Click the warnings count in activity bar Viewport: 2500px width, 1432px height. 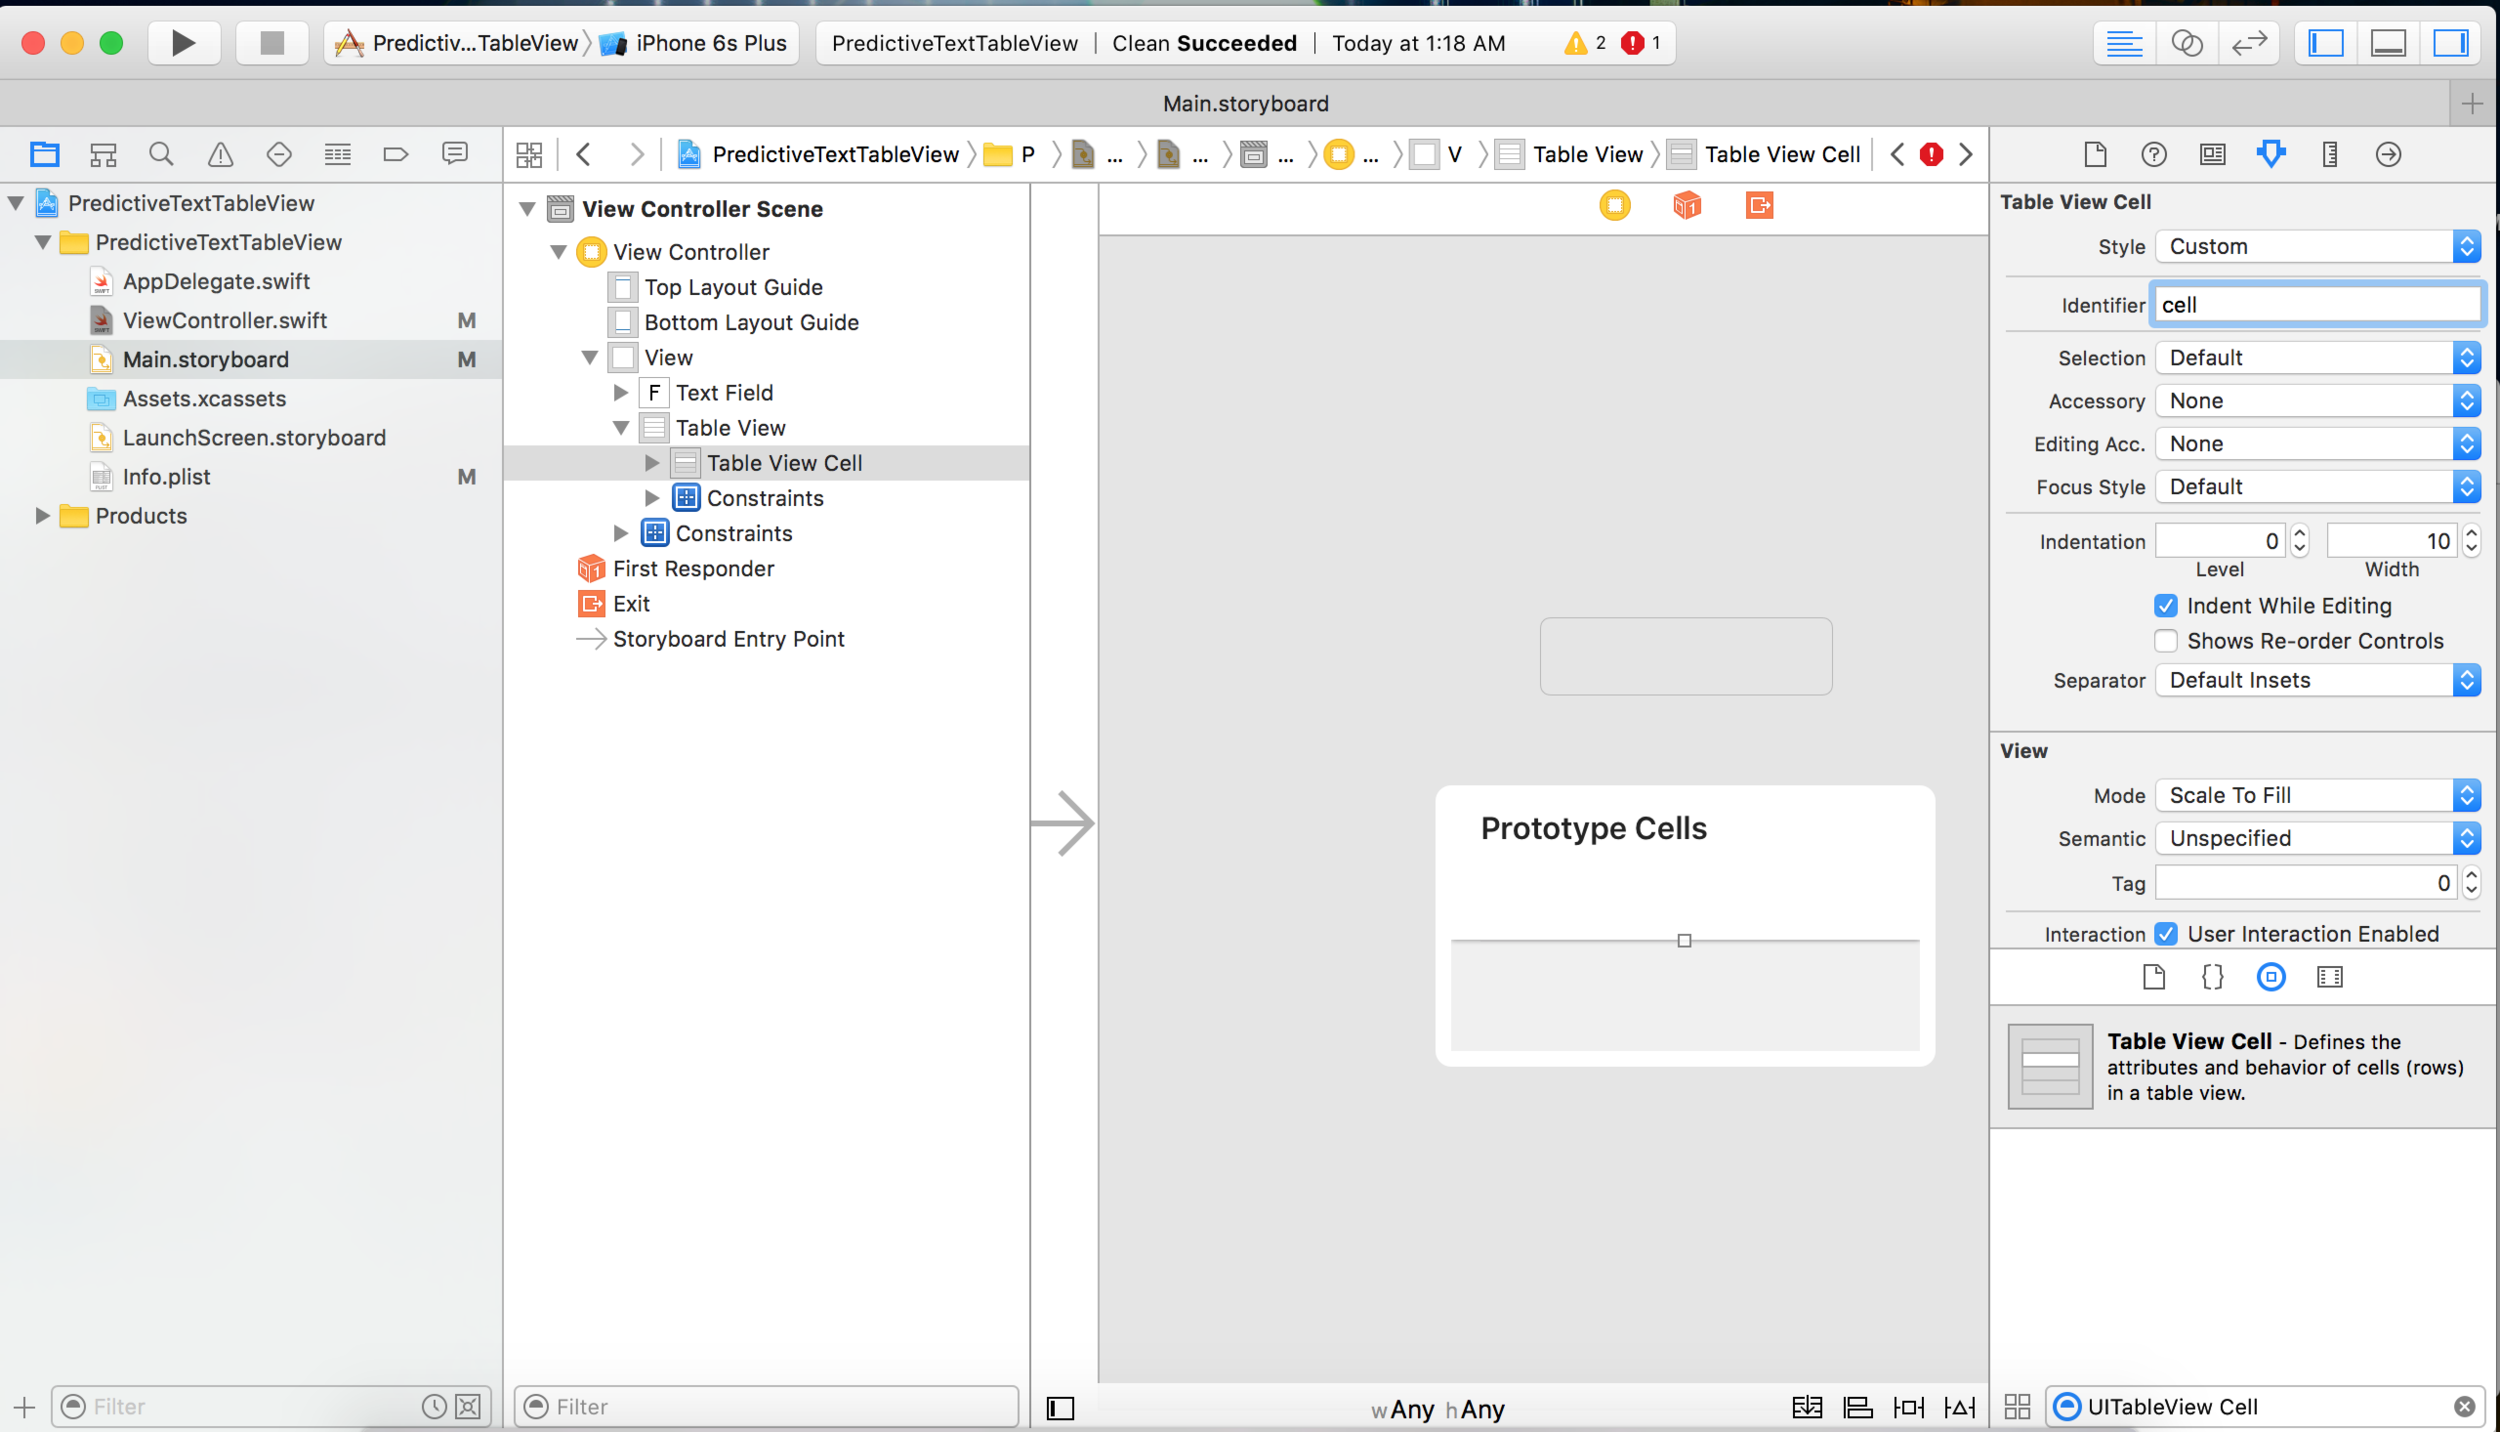click(1585, 43)
